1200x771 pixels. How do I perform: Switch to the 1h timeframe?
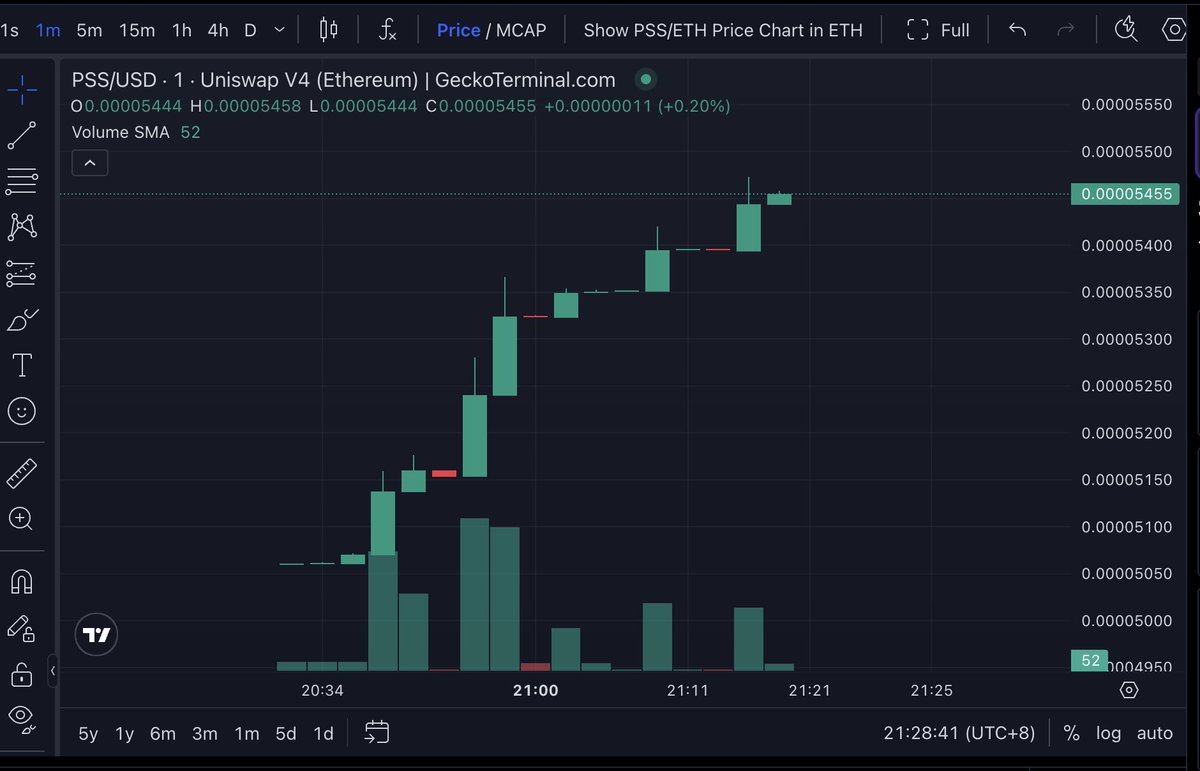tap(181, 30)
